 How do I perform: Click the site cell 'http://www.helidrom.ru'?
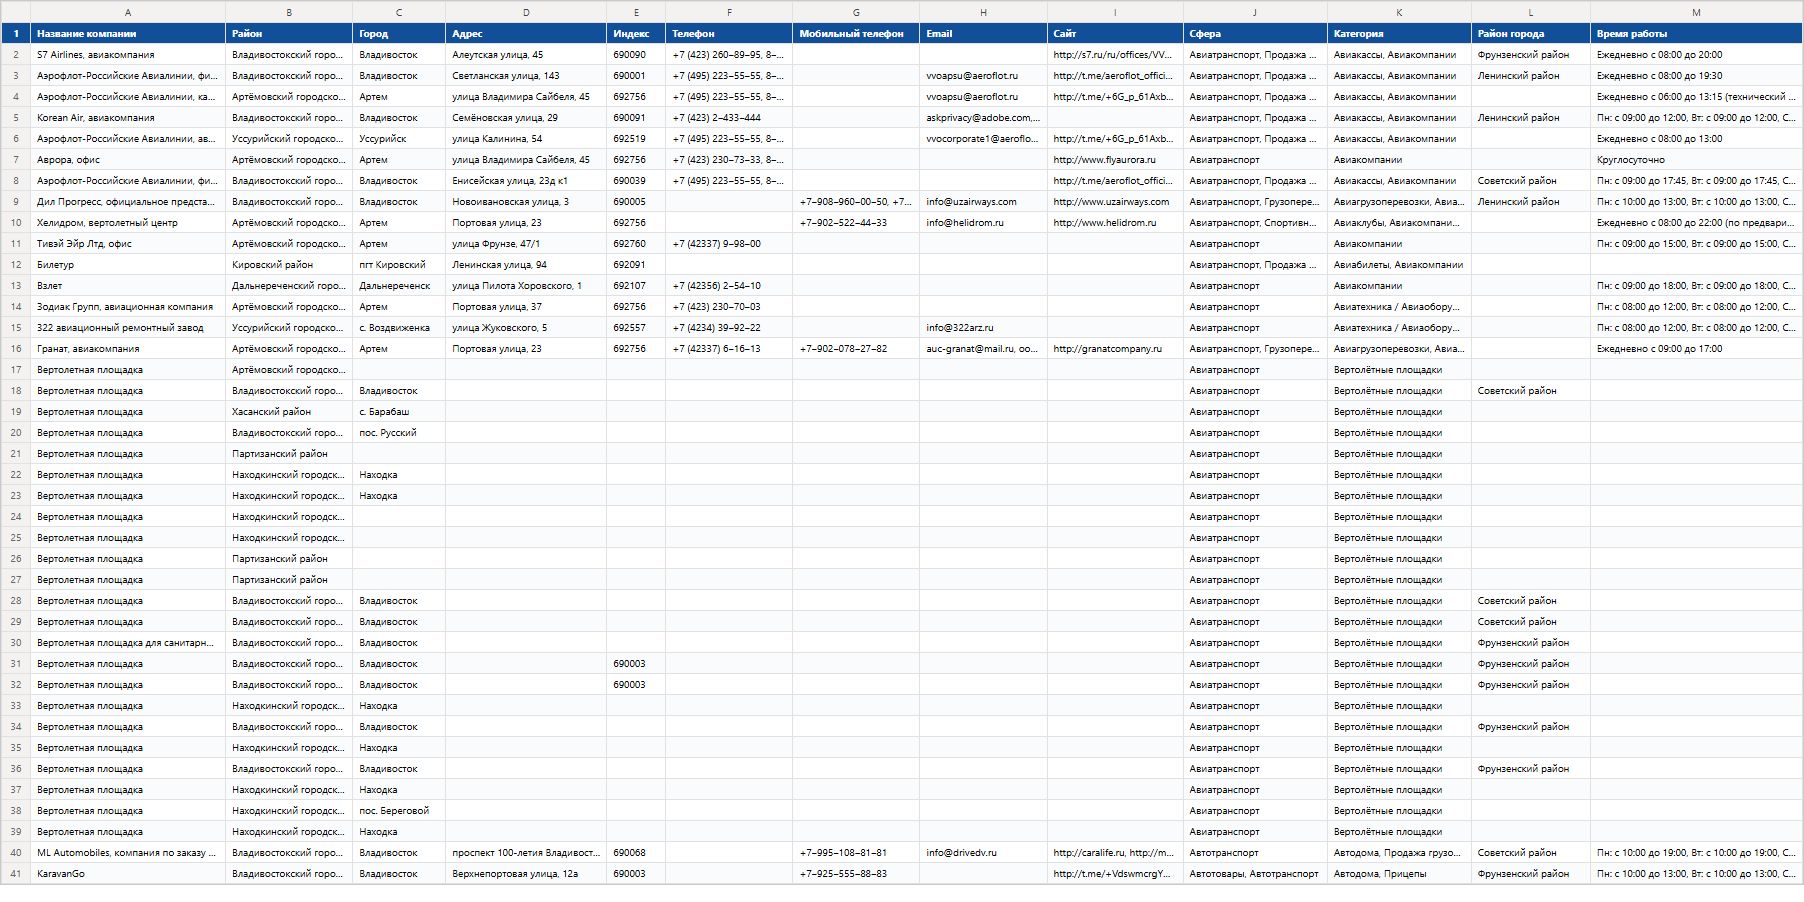(1115, 223)
